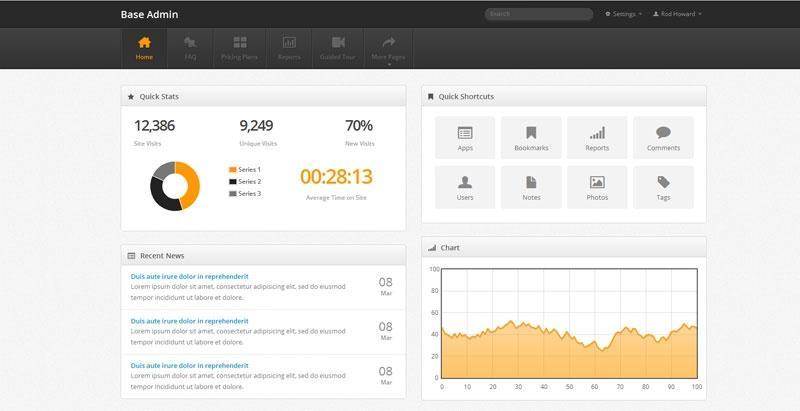Open the FAQ navigation tab

coord(190,48)
